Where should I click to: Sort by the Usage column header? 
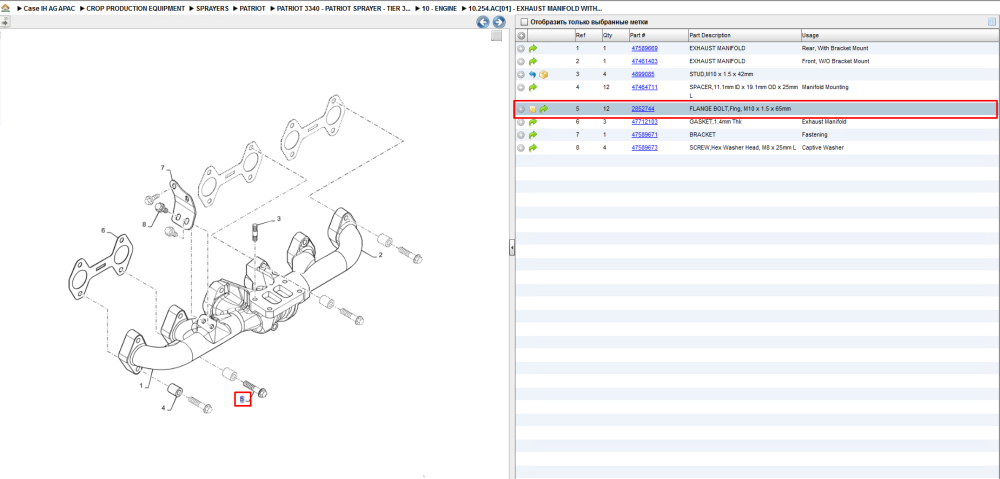810,36
